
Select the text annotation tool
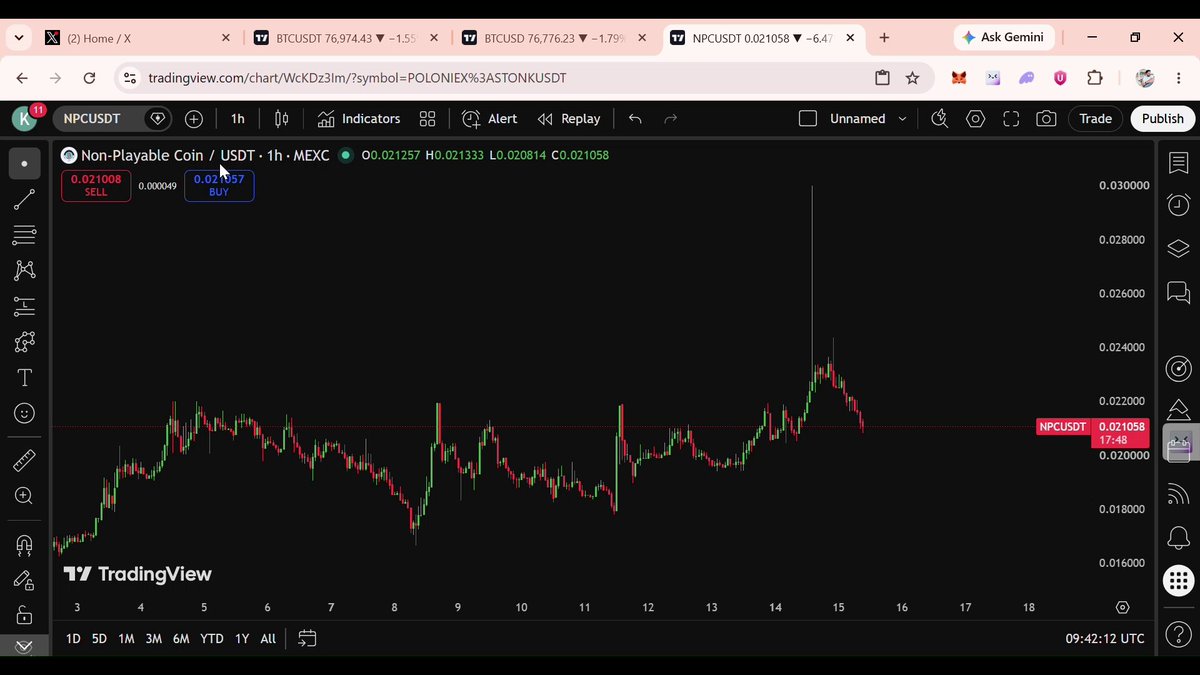25,378
